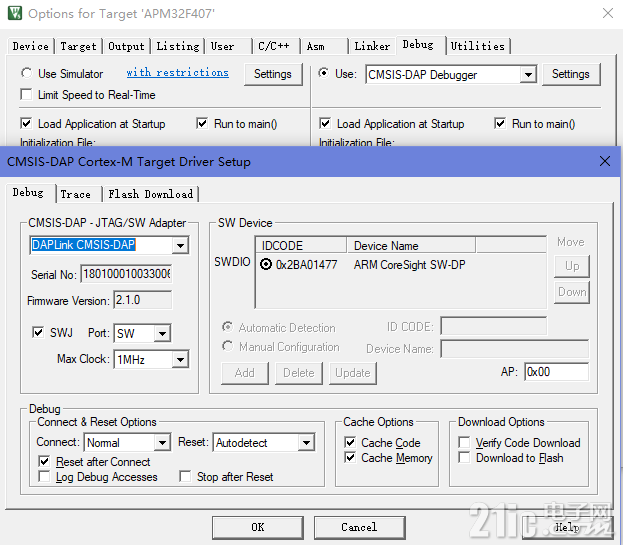Open the Reset Autodetect dropdown

[306, 443]
